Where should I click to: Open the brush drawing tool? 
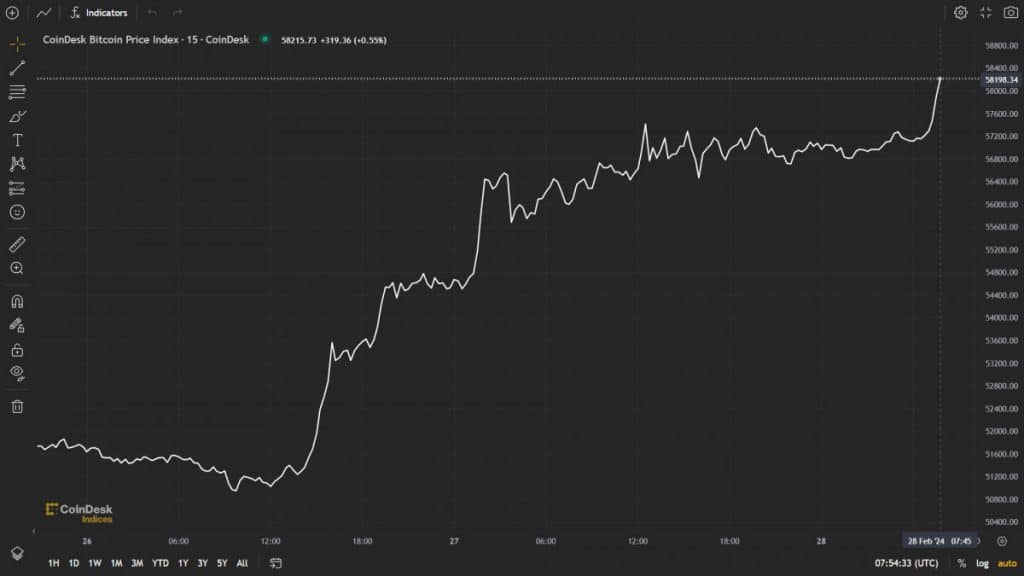(x=17, y=116)
